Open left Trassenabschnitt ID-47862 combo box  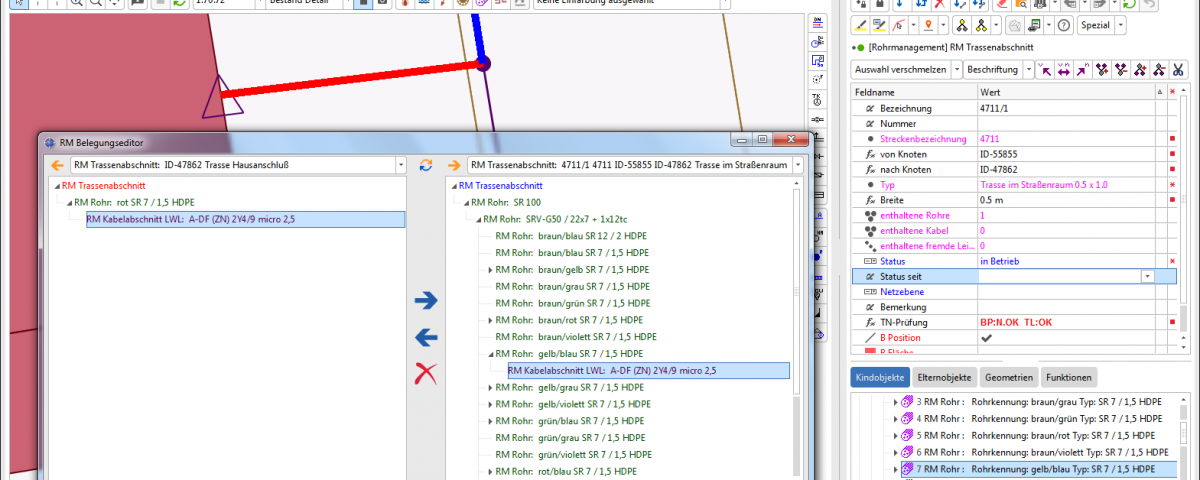click(401, 165)
